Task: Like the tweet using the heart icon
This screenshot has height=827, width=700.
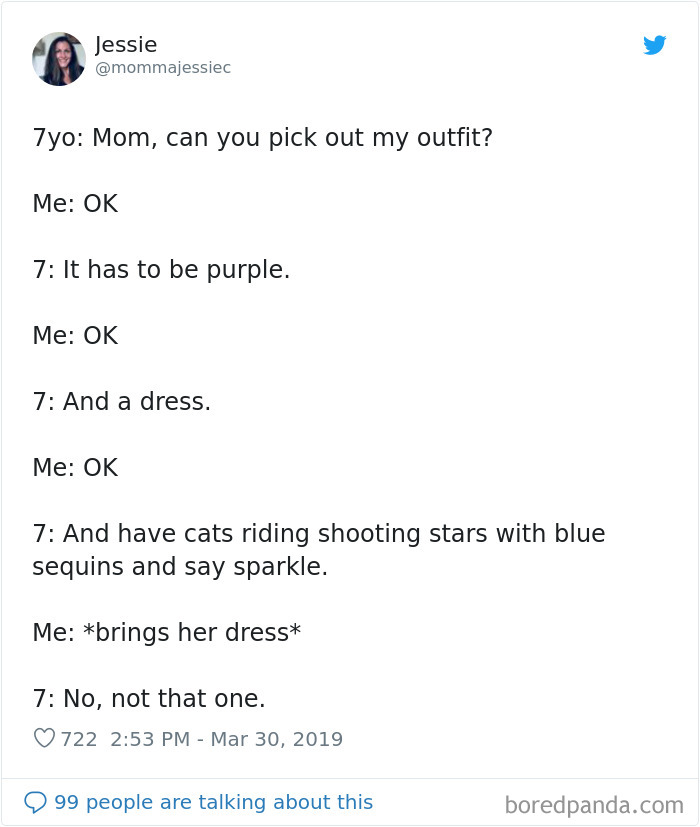Action: coord(44,738)
